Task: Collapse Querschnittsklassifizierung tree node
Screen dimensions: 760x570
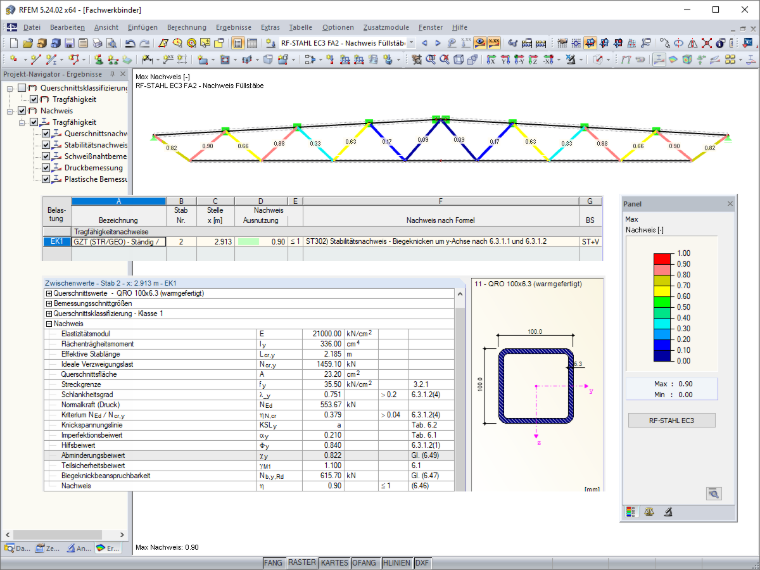Action: pyautogui.click(x=10, y=88)
